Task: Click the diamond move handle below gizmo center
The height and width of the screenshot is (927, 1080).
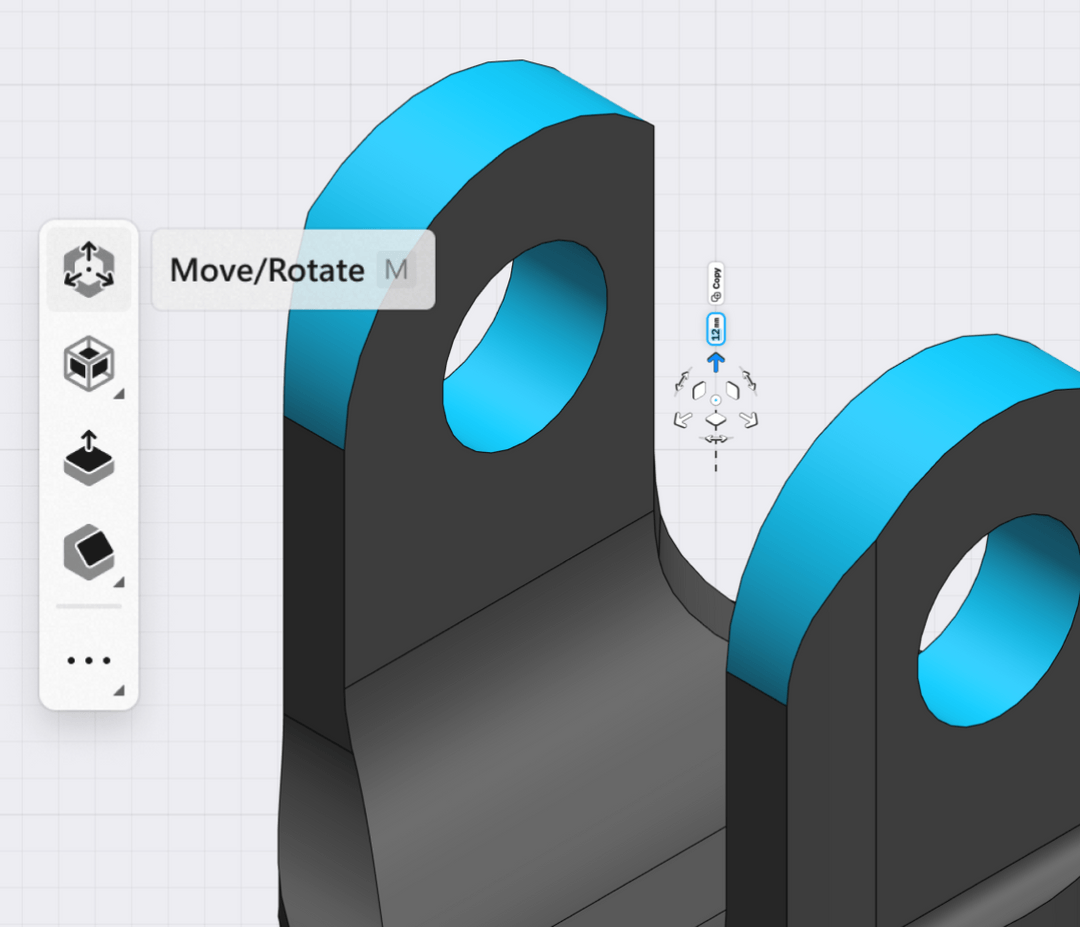Action: 716,419
